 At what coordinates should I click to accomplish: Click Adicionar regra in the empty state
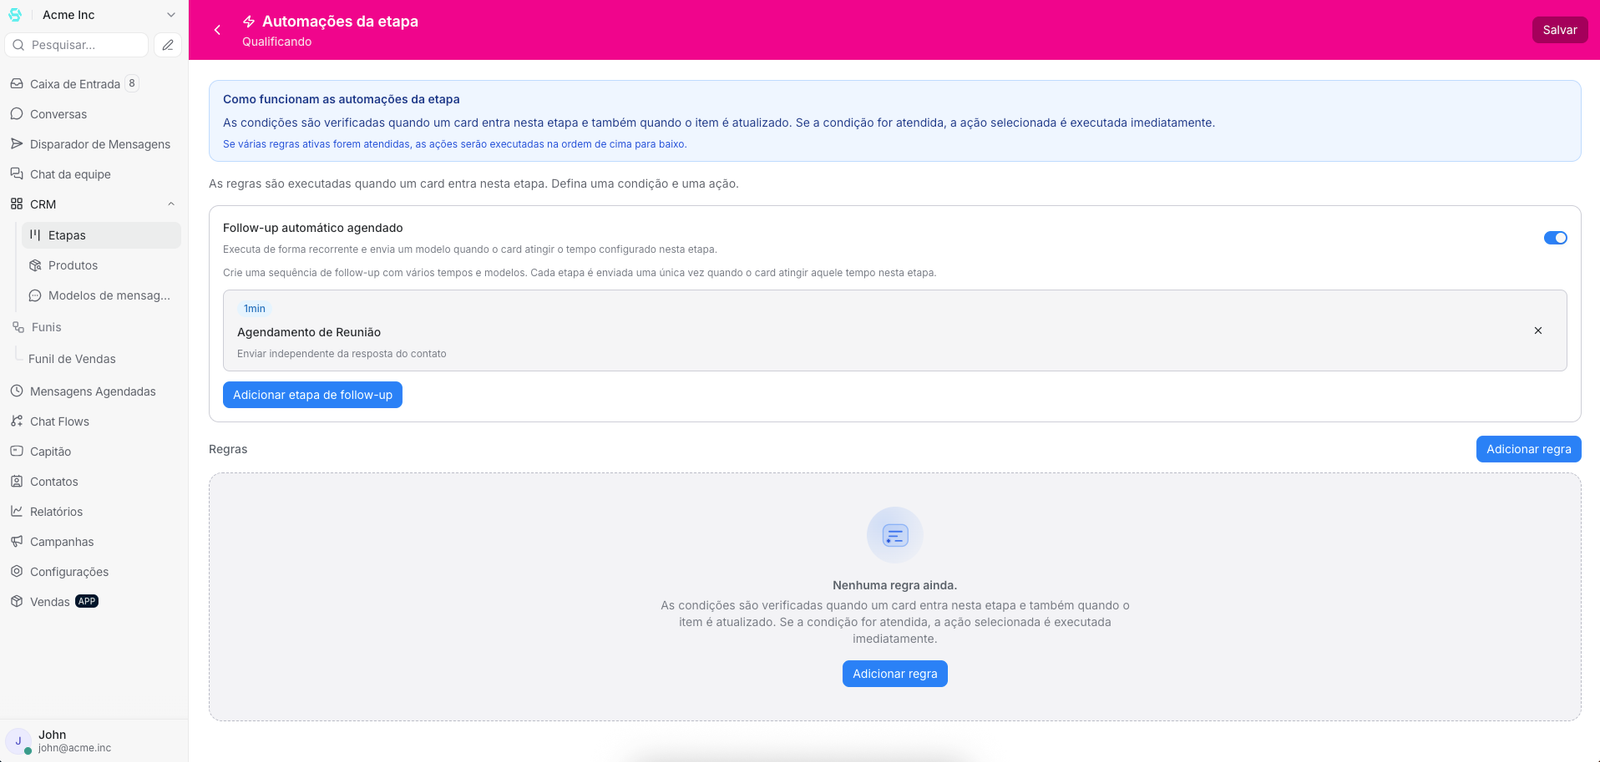[x=895, y=674]
